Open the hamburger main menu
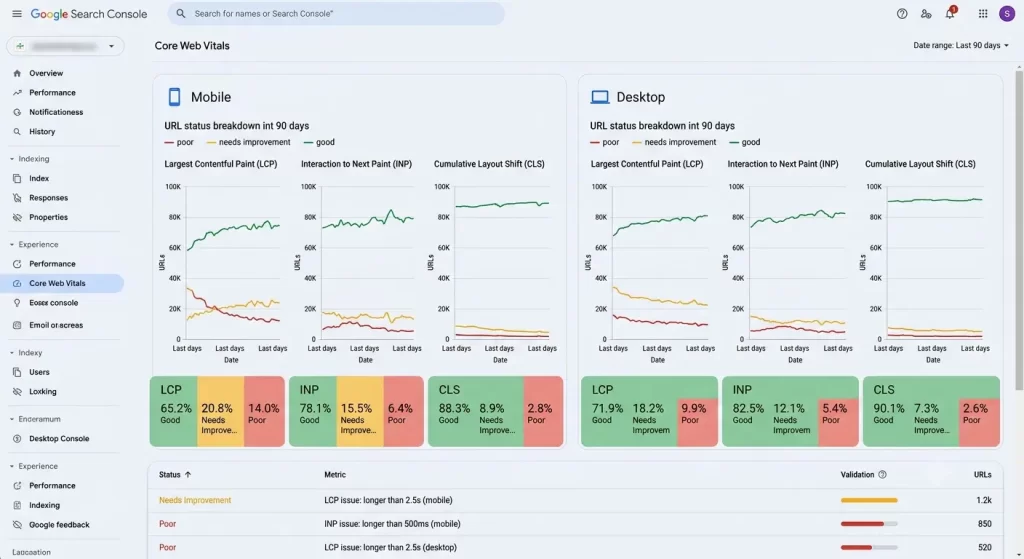The height and width of the screenshot is (559, 1024). 17,14
